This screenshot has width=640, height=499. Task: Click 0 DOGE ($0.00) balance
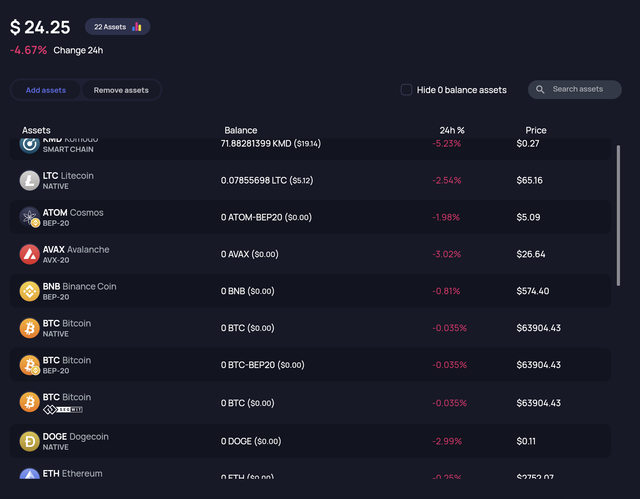click(x=251, y=441)
